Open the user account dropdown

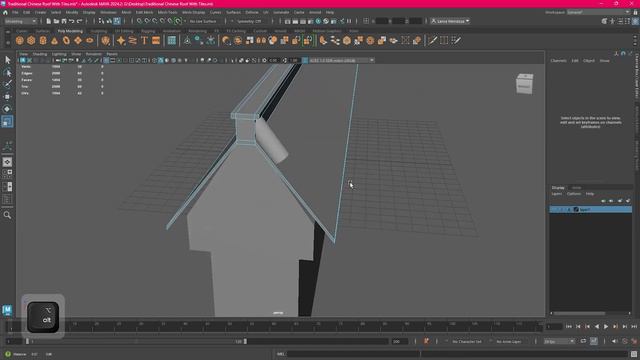[x=450, y=21]
